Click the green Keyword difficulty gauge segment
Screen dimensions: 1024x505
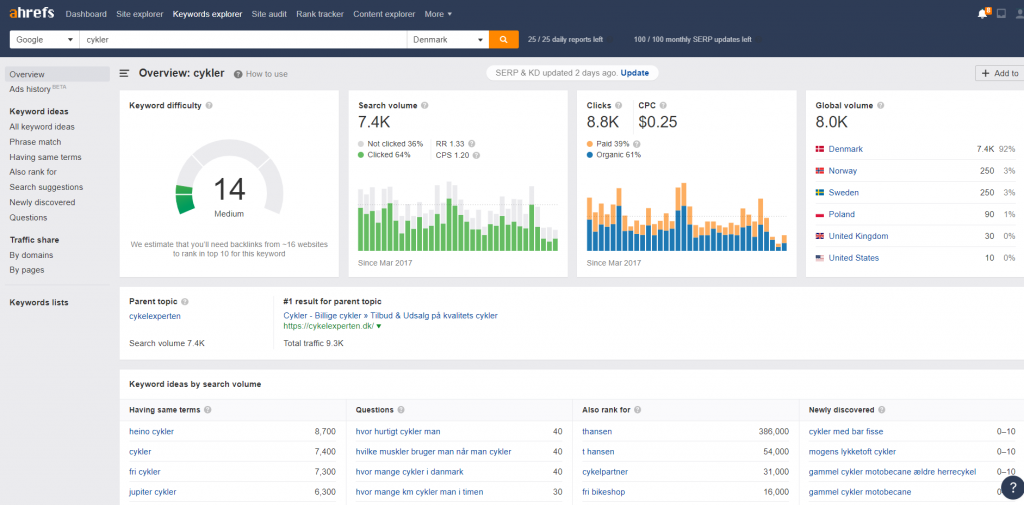[185, 199]
